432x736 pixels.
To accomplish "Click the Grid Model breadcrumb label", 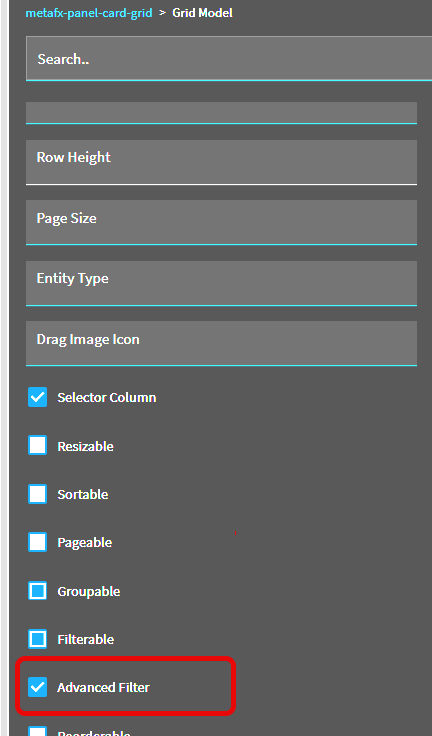I will point(202,13).
